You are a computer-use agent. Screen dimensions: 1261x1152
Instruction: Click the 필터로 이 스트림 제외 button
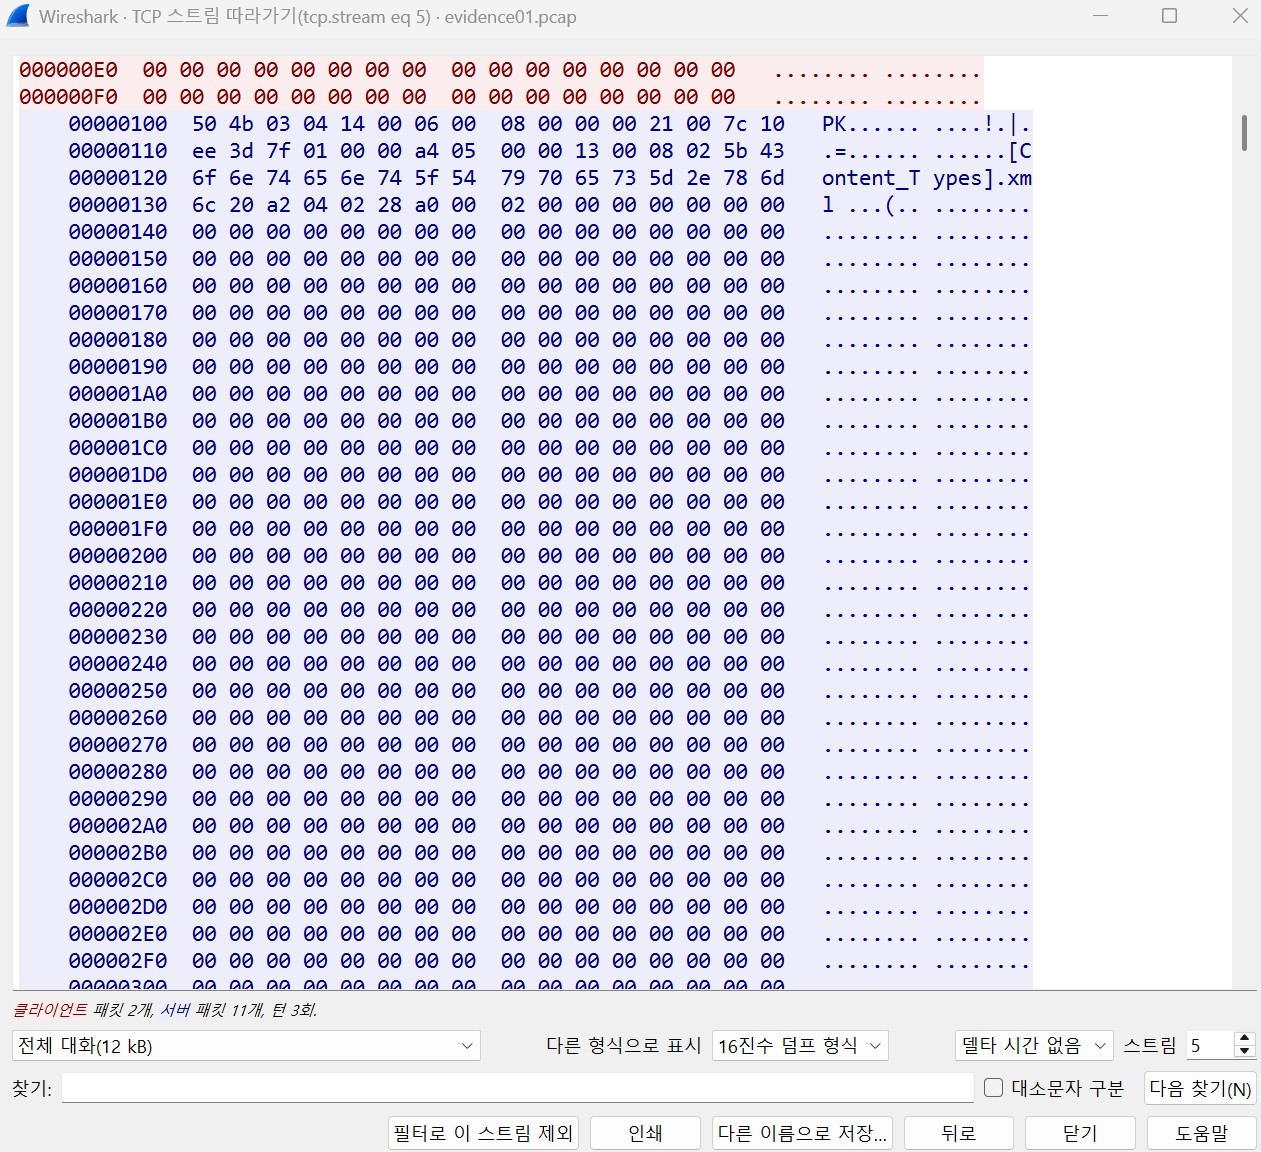[483, 1133]
